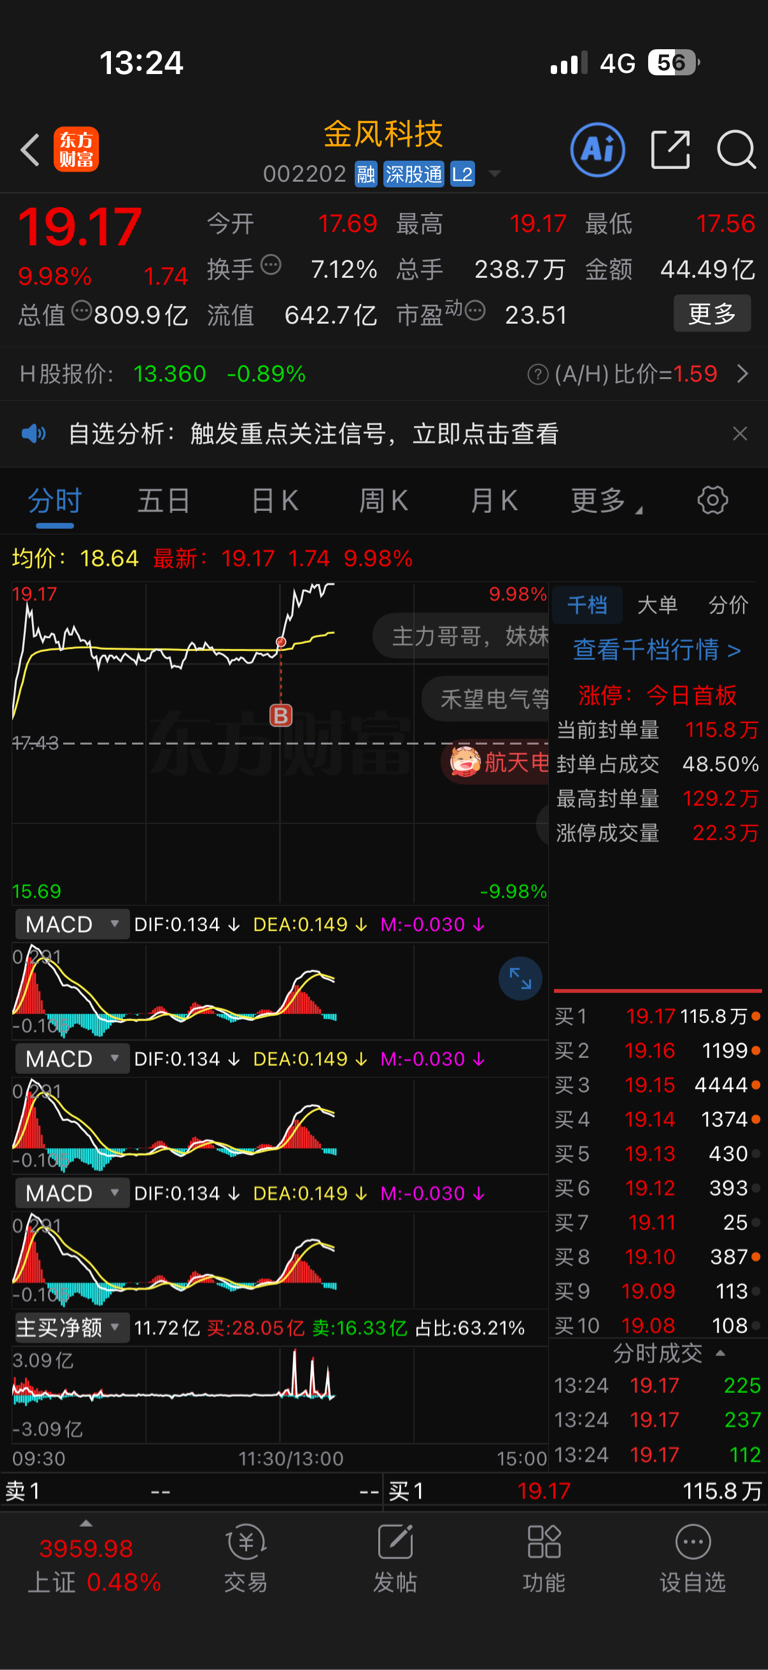Screen dimensions: 768x1670
Task: Open the first MACD indicator dropdown
Action: (72, 924)
